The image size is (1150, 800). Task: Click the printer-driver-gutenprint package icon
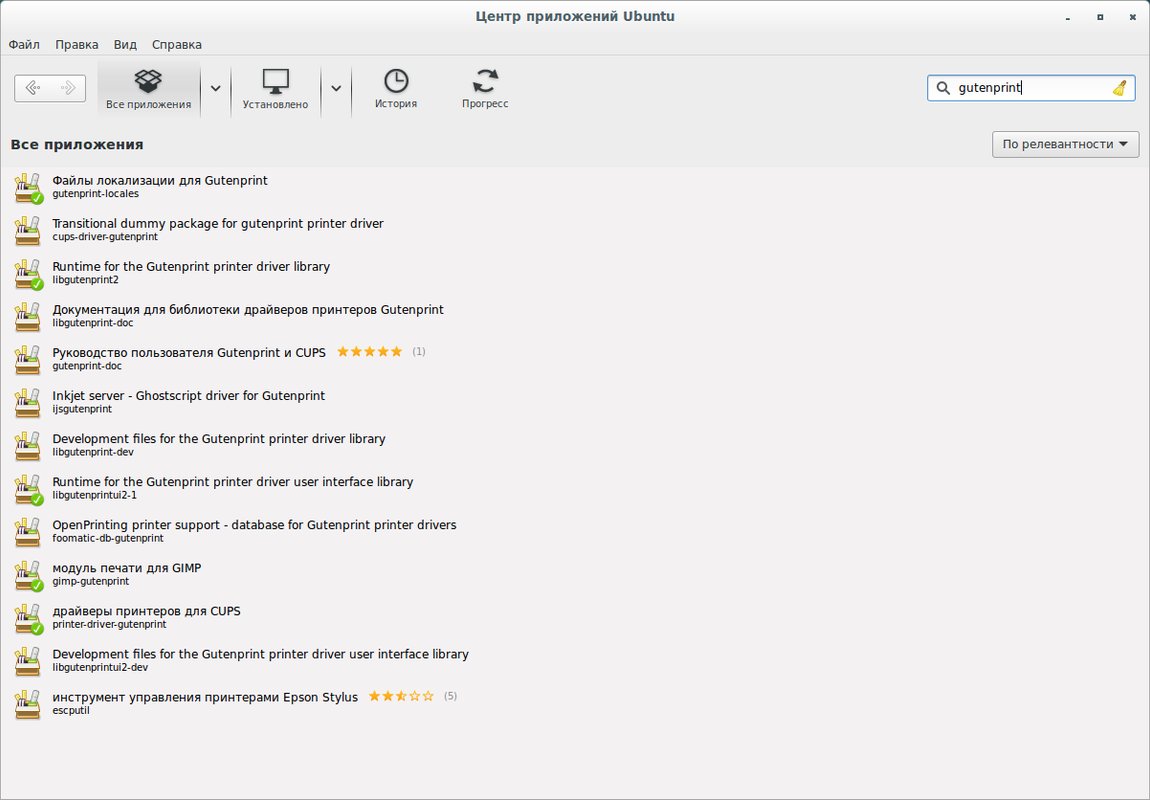(x=28, y=618)
